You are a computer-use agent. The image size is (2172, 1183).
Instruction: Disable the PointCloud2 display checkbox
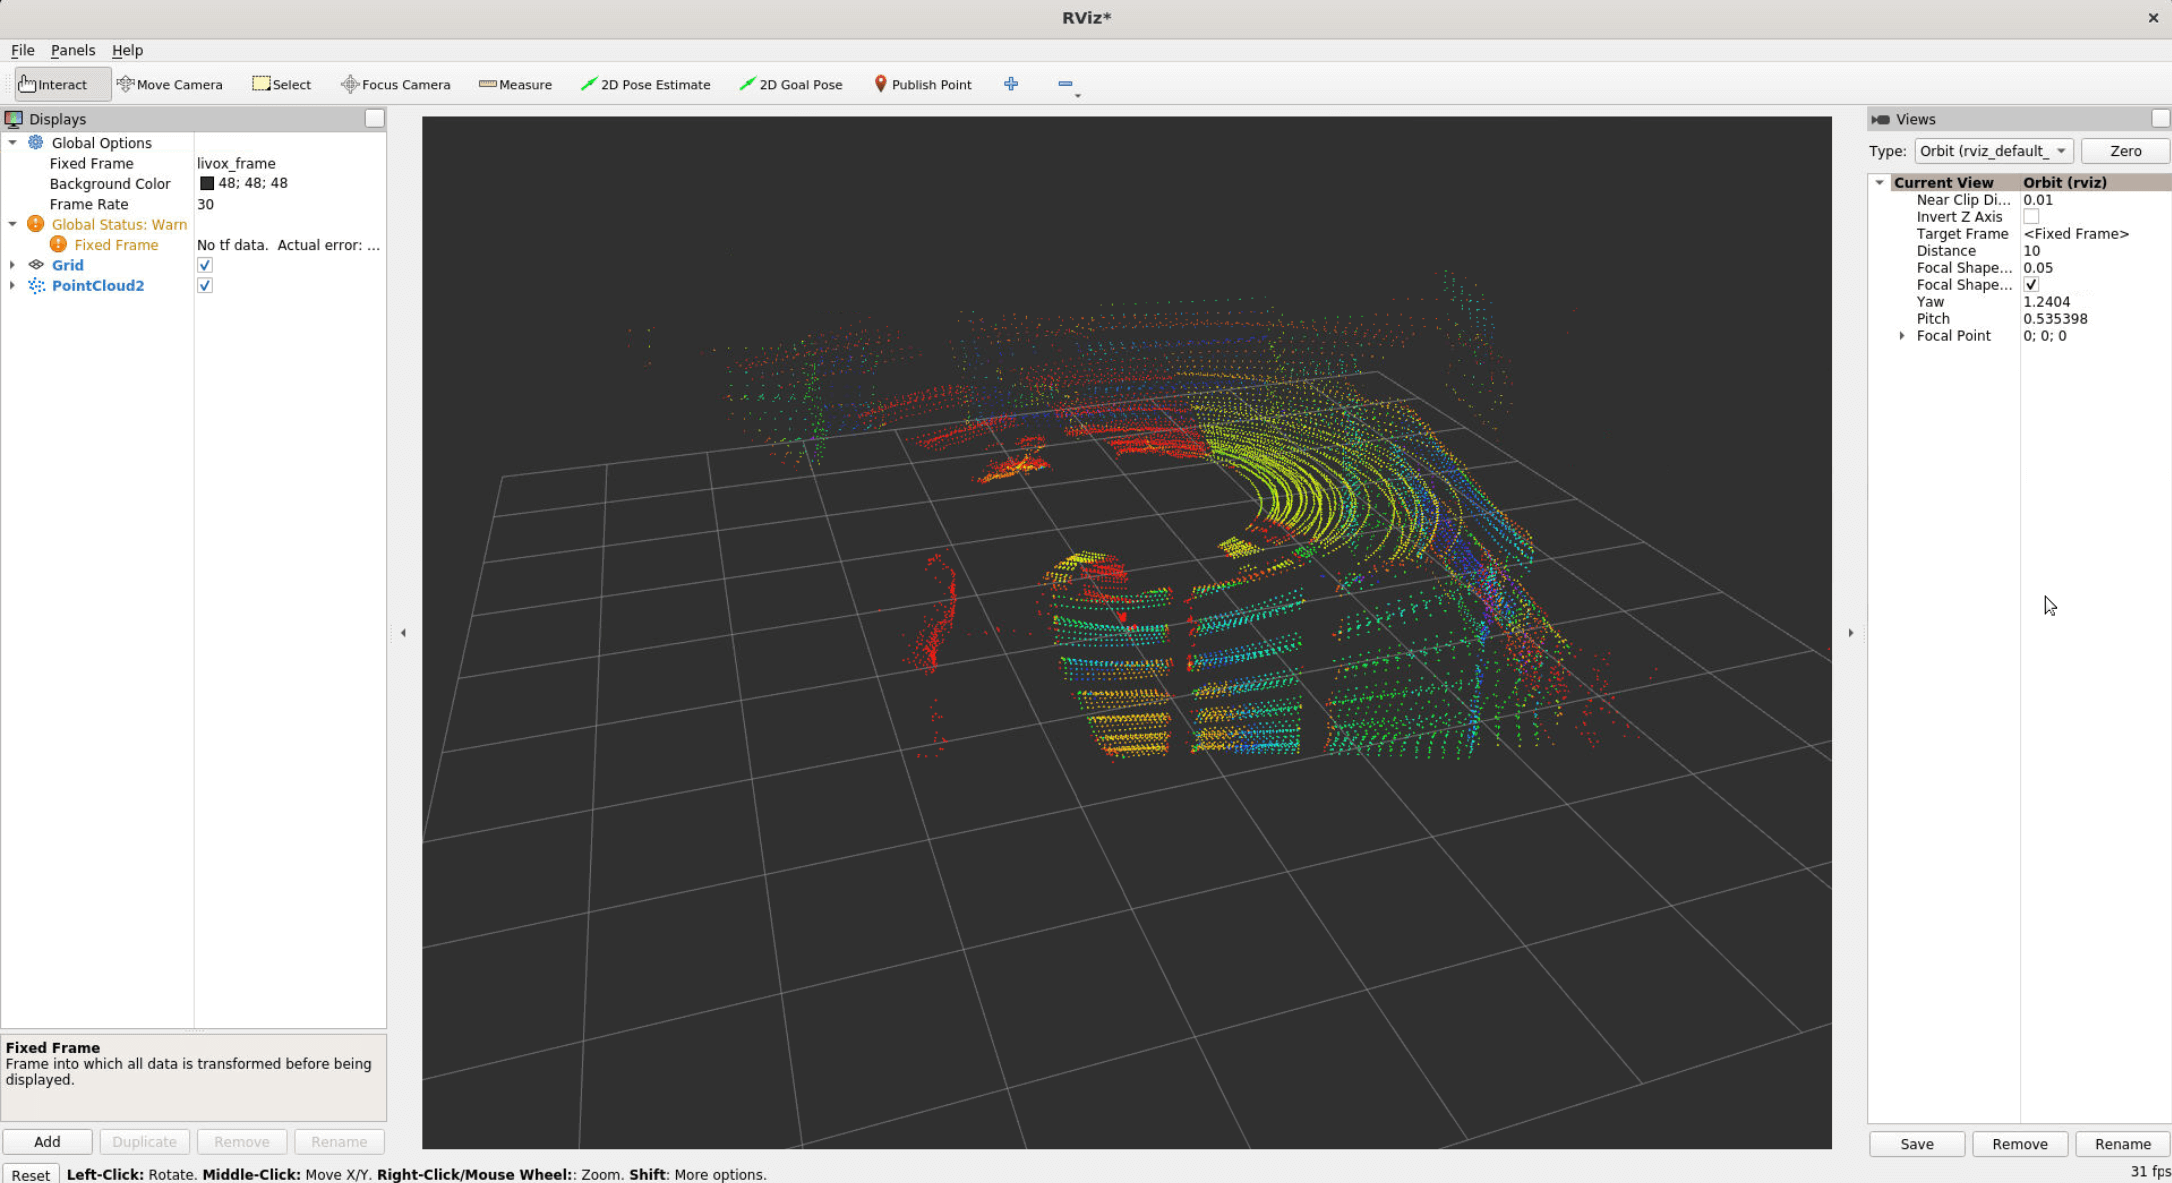[205, 285]
